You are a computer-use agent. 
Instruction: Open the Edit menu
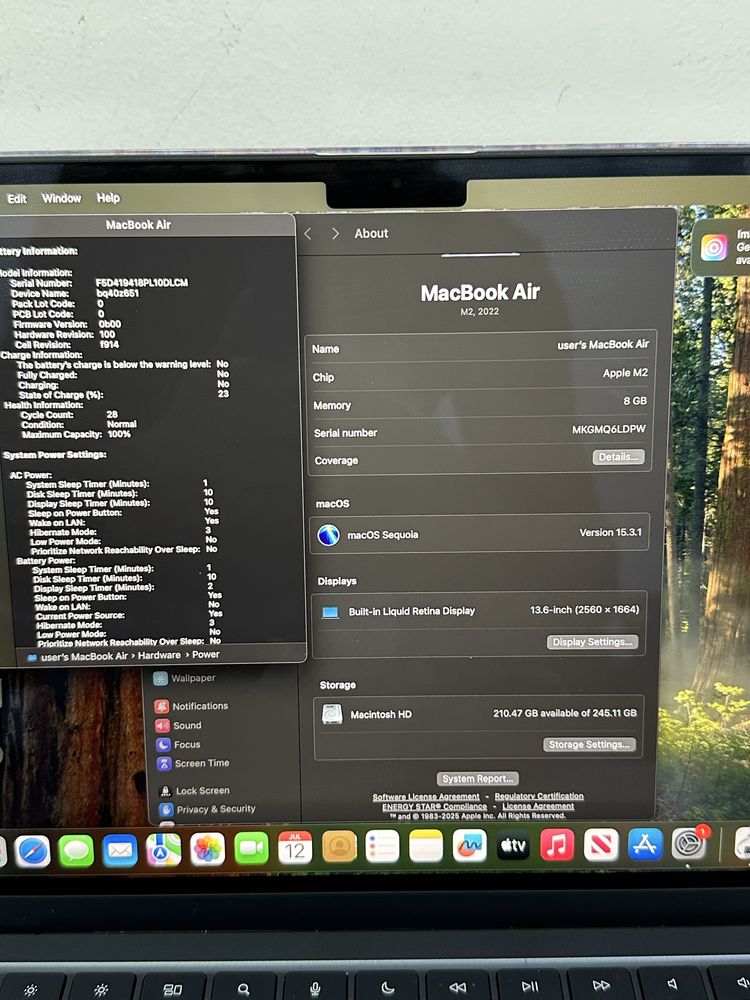click(x=17, y=198)
